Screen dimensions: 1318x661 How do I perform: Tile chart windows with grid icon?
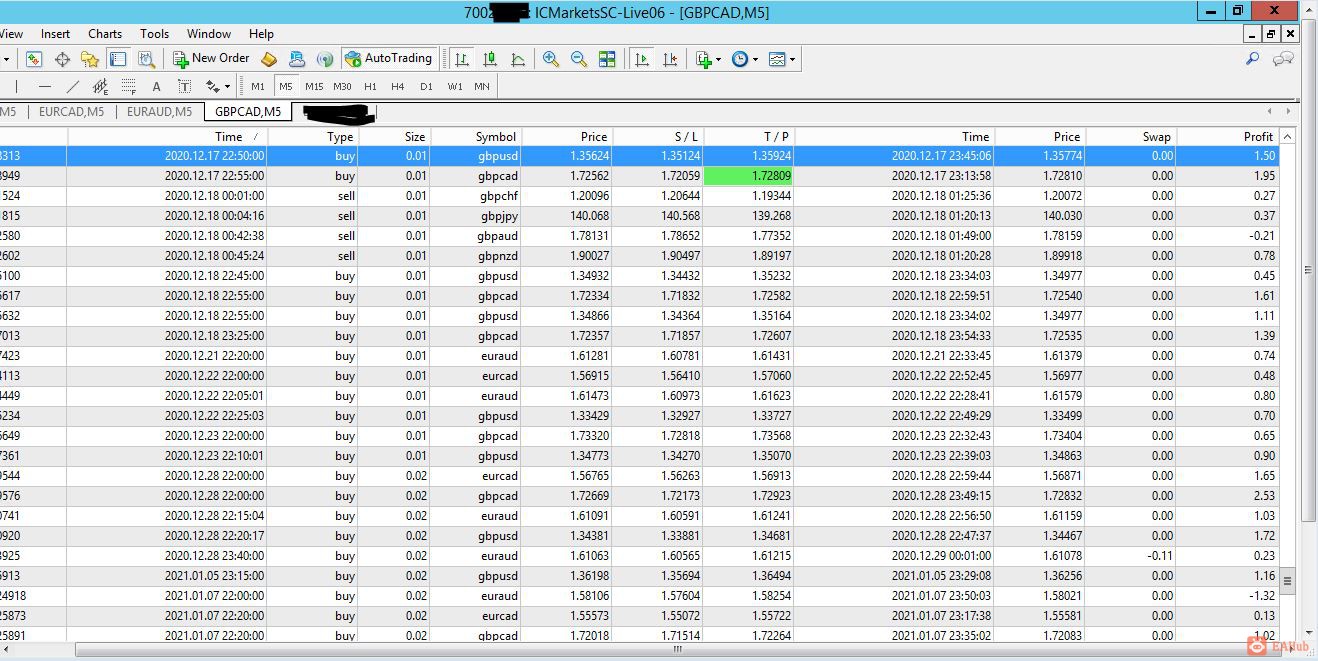(607, 59)
